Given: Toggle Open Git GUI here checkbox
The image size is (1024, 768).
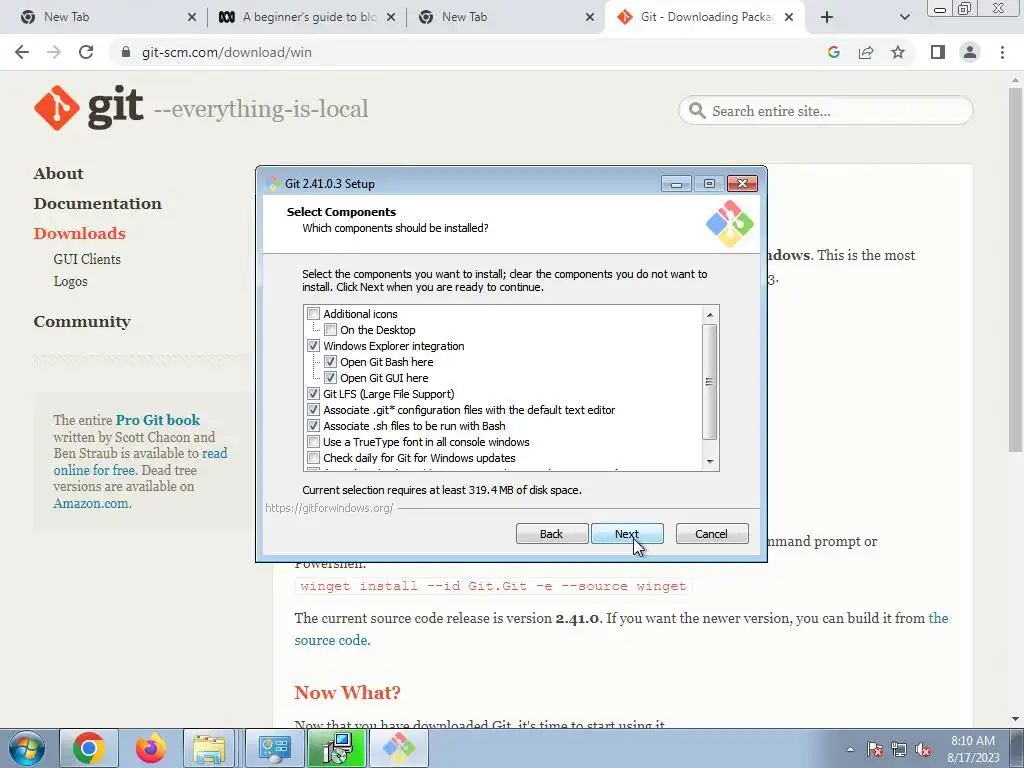Looking at the screenshot, I should [x=330, y=378].
